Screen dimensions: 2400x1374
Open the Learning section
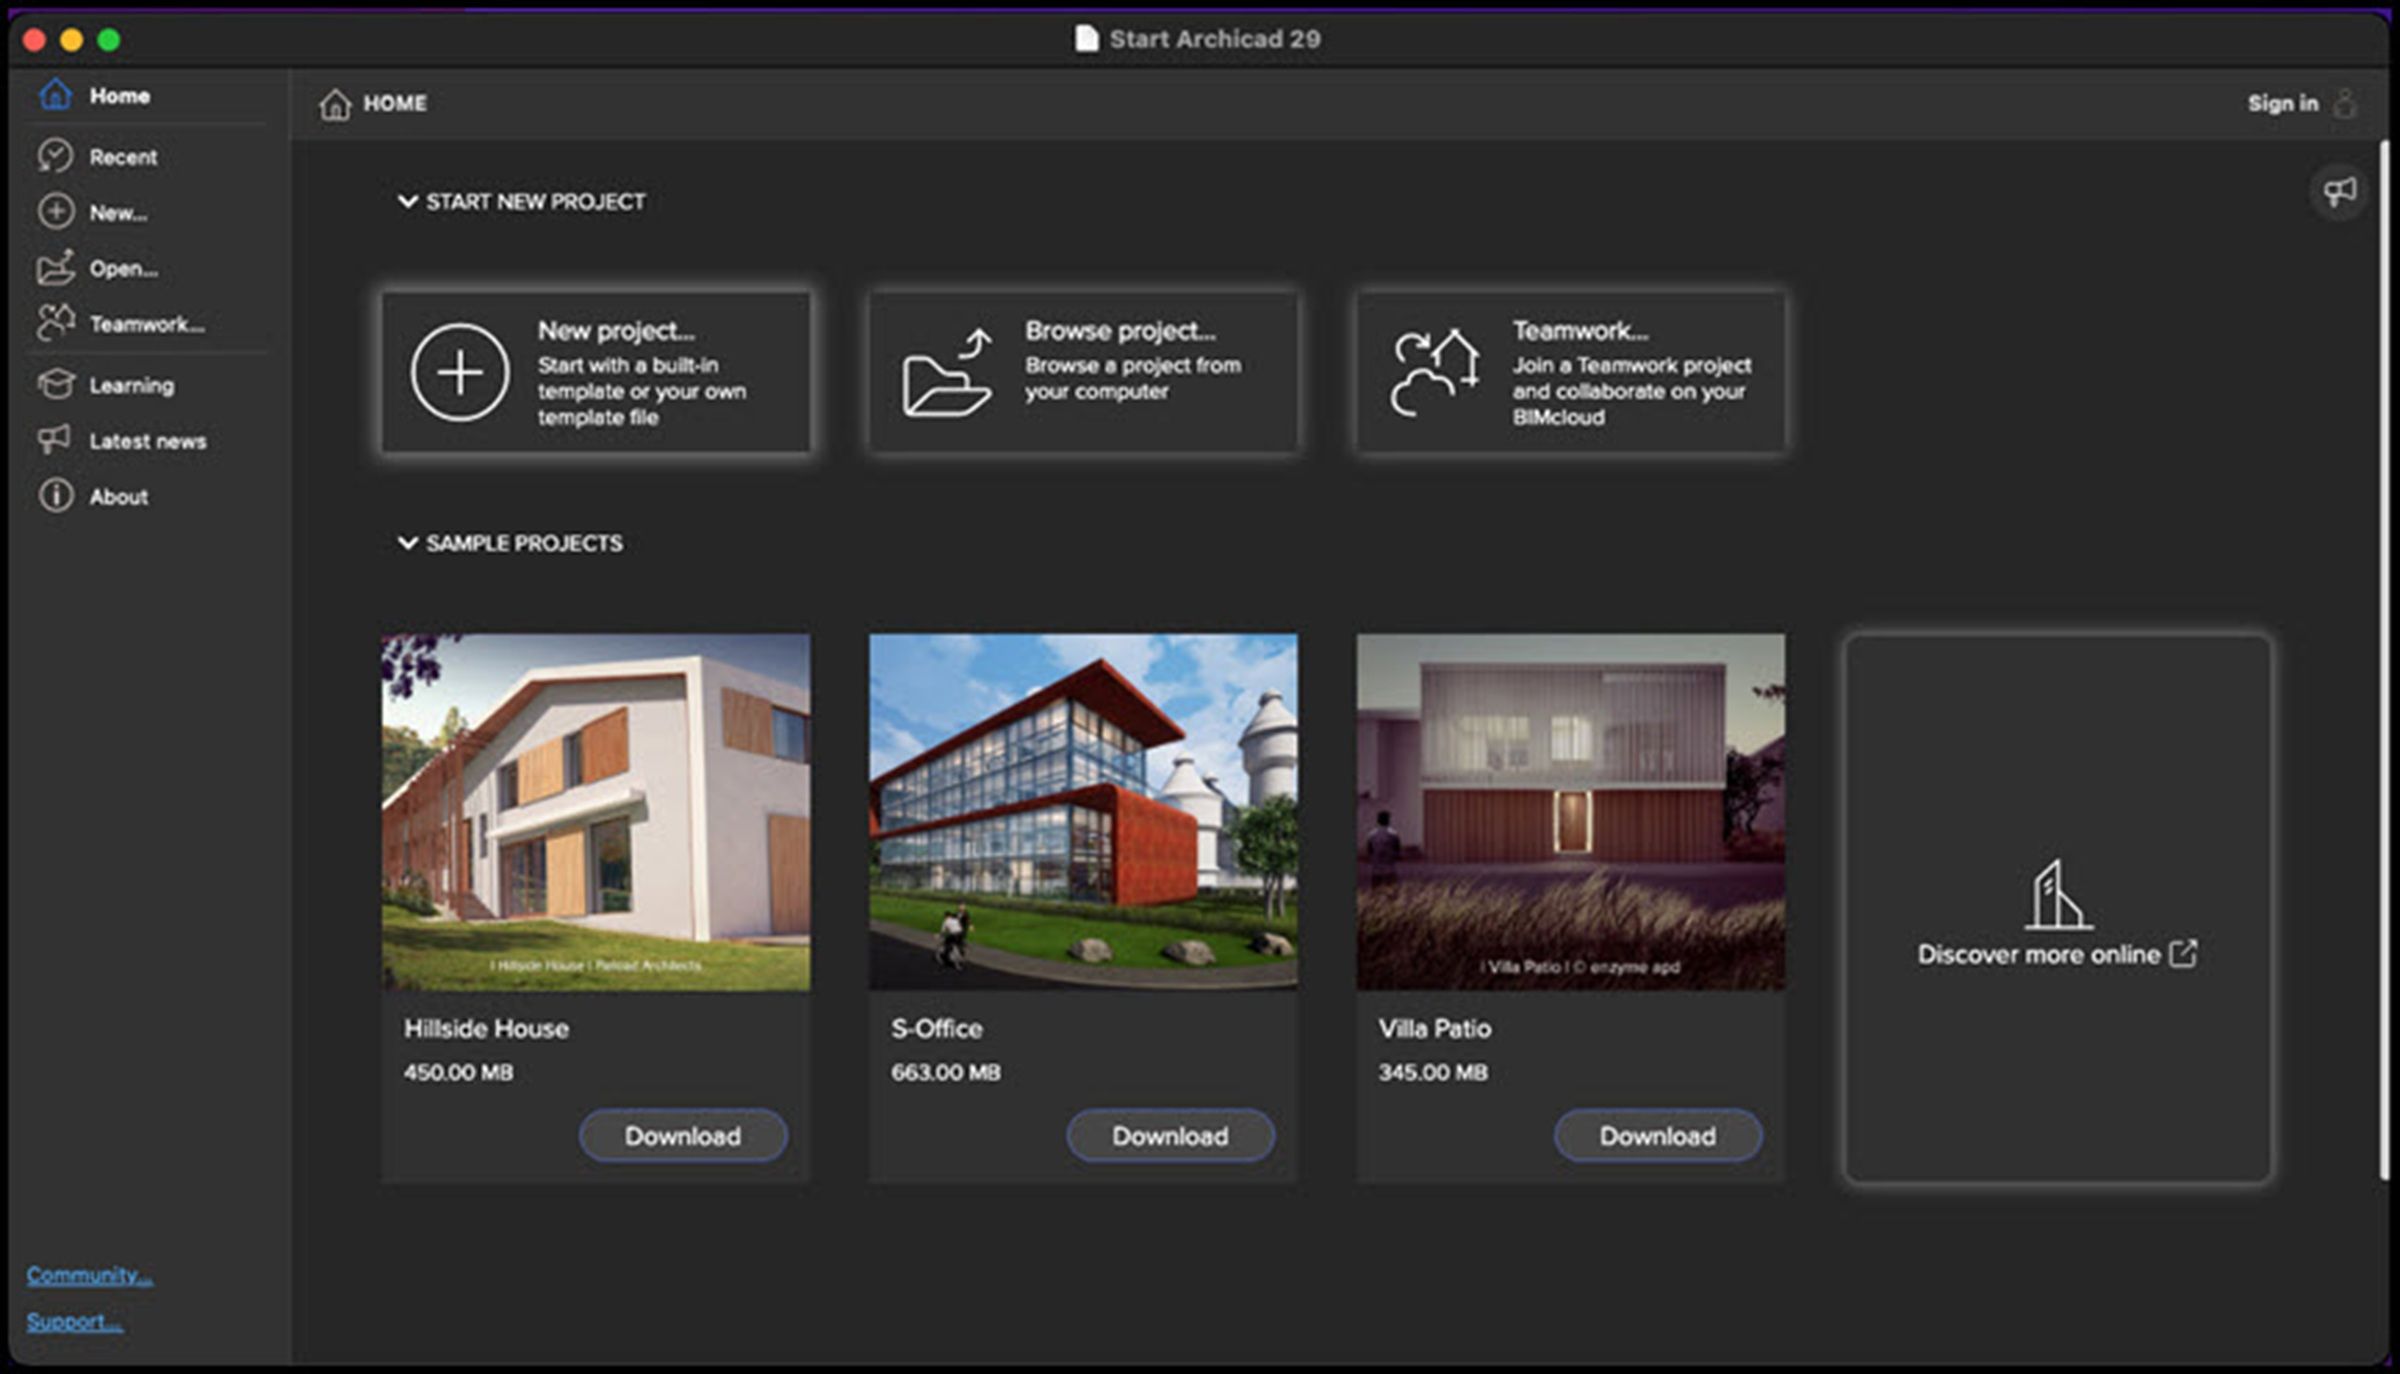[x=131, y=385]
